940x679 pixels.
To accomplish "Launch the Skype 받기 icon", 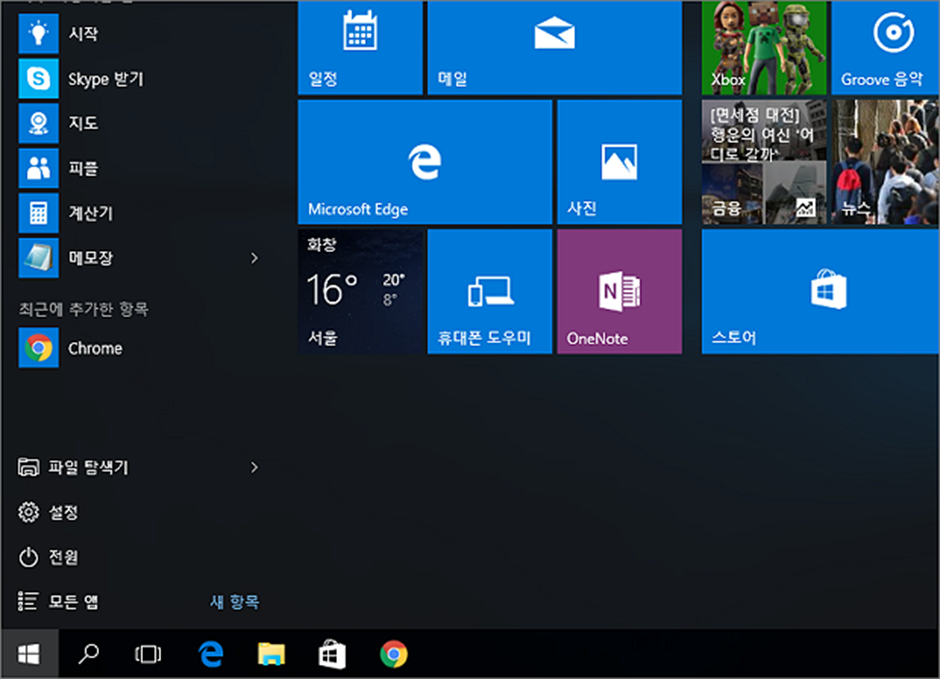I will (38, 79).
